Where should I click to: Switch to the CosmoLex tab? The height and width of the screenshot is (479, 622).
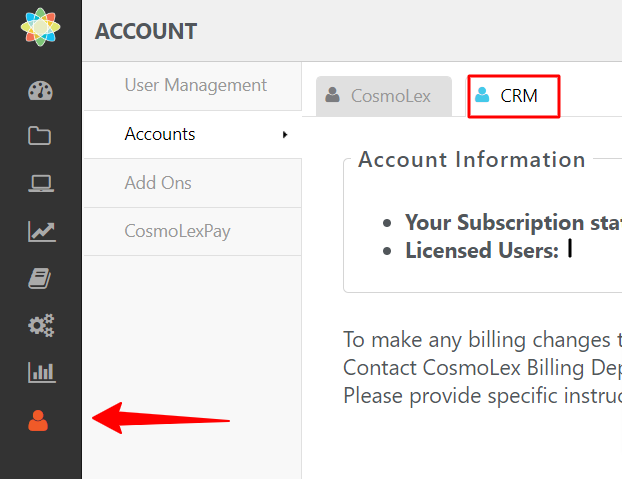click(x=383, y=96)
